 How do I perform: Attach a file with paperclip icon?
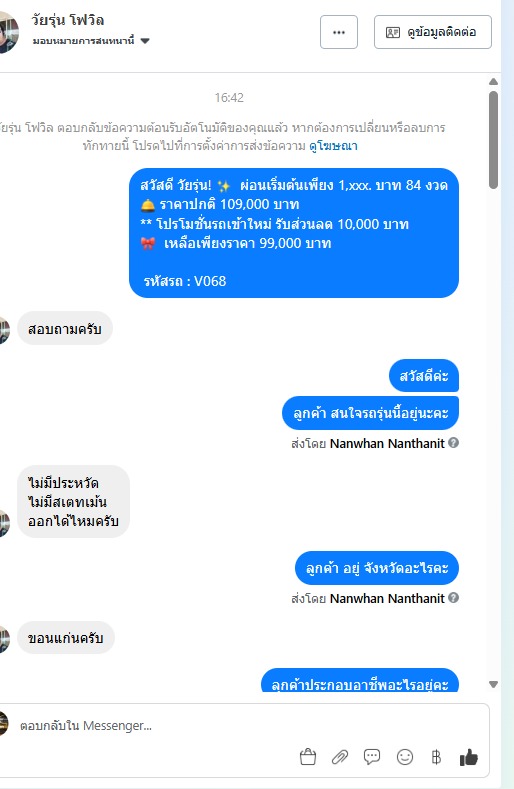pos(340,757)
